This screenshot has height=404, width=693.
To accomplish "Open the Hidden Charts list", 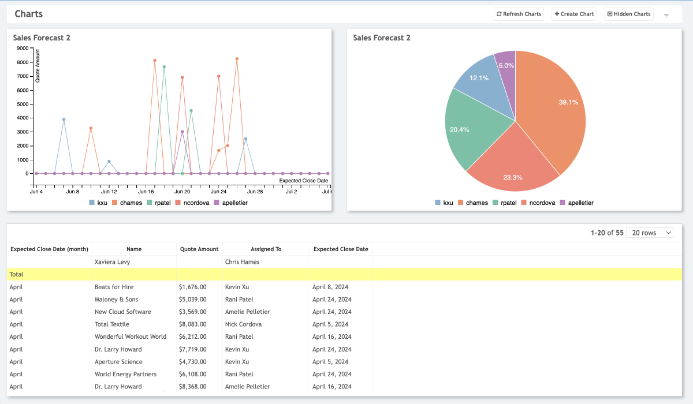I will point(629,14).
